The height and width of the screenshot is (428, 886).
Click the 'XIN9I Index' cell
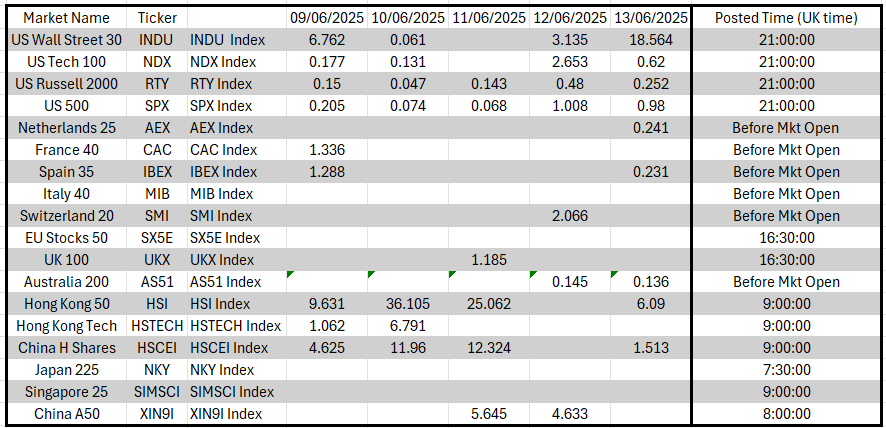(236, 414)
